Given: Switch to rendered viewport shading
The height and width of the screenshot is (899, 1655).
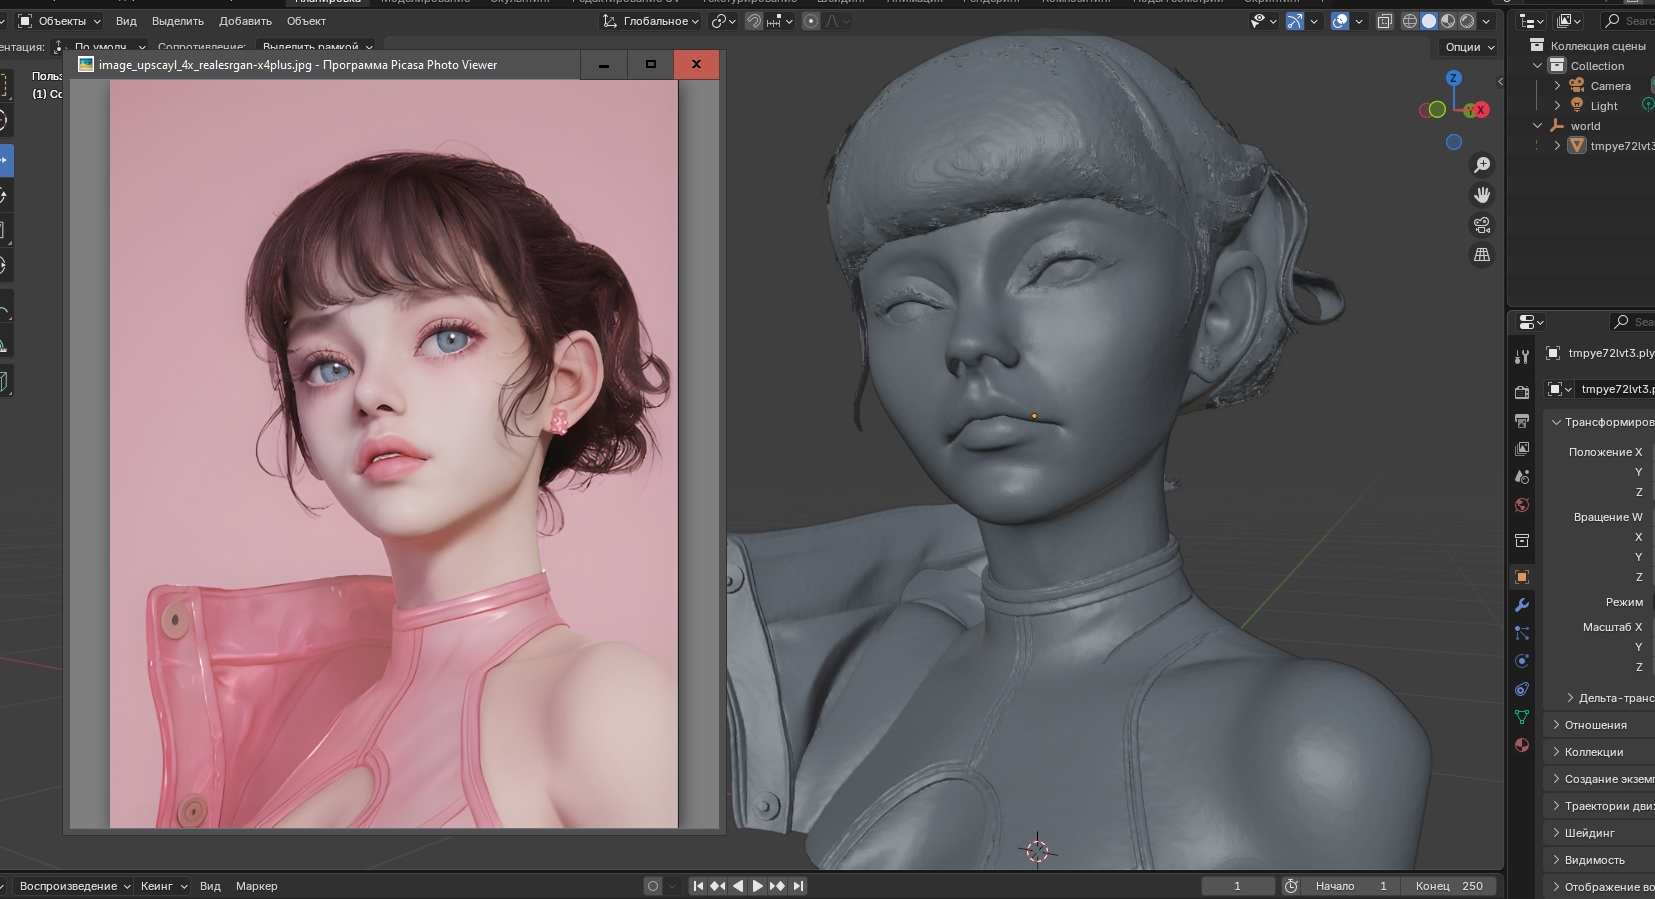Looking at the screenshot, I should coord(1467,21).
